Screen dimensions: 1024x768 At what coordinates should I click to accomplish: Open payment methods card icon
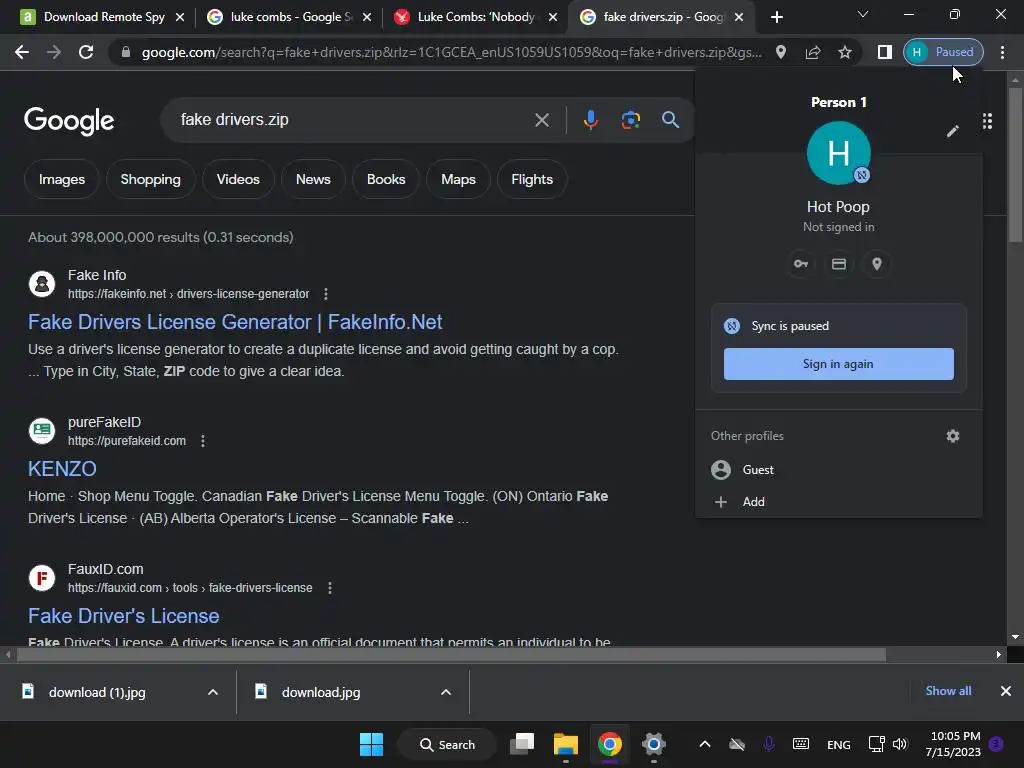(839, 264)
